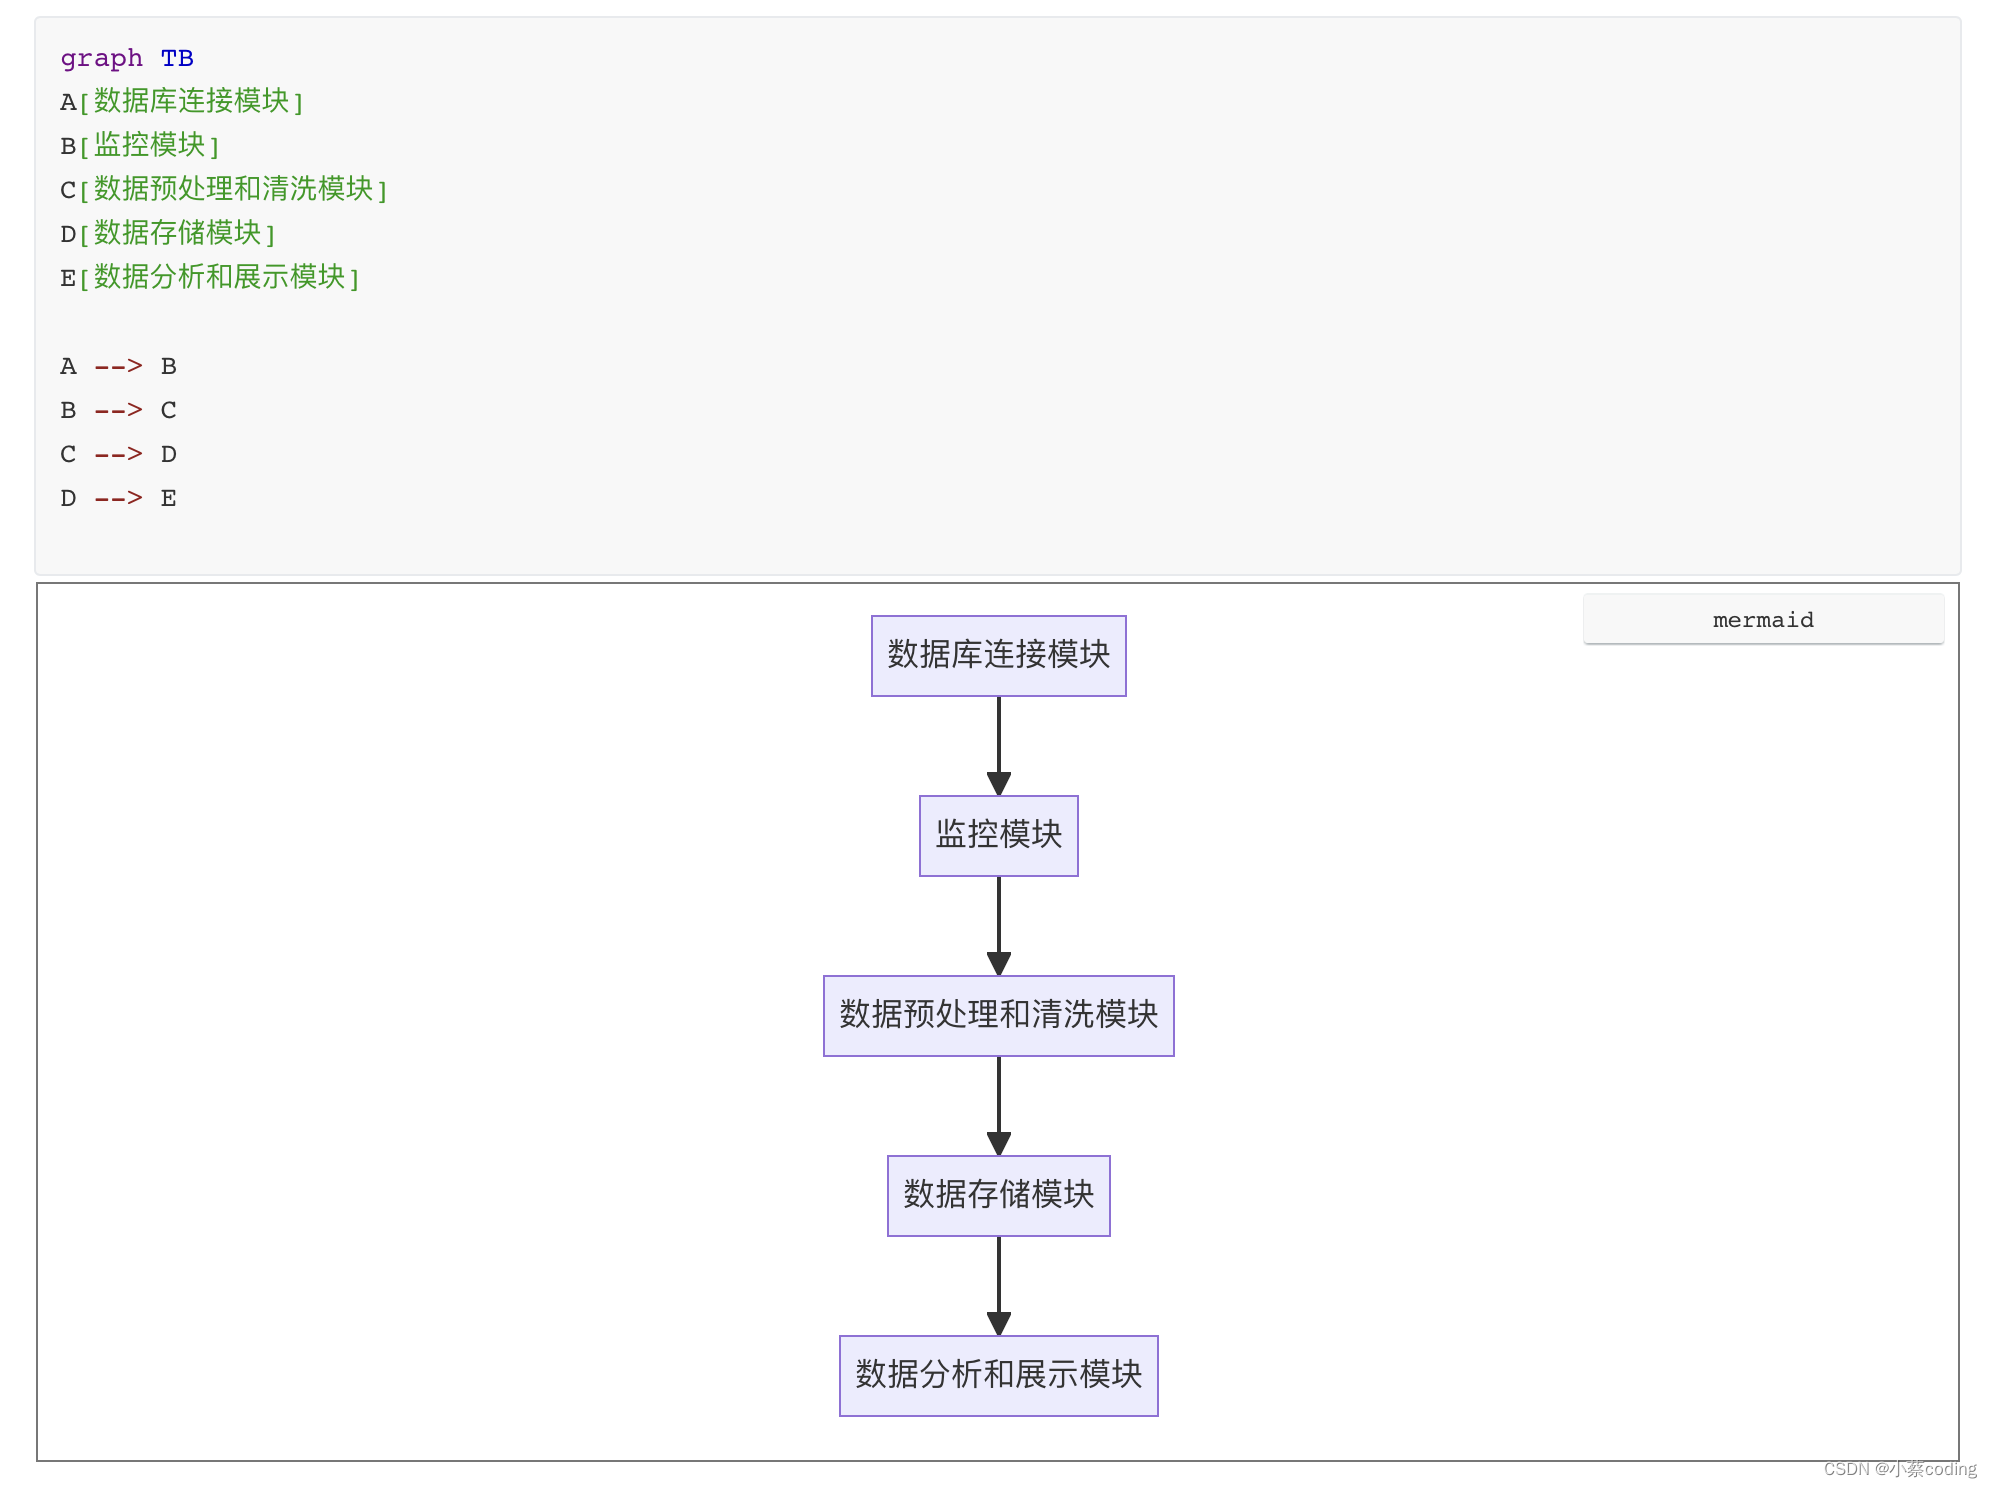
Task: Click the 'TB' direction keyword in code
Action: (x=177, y=58)
